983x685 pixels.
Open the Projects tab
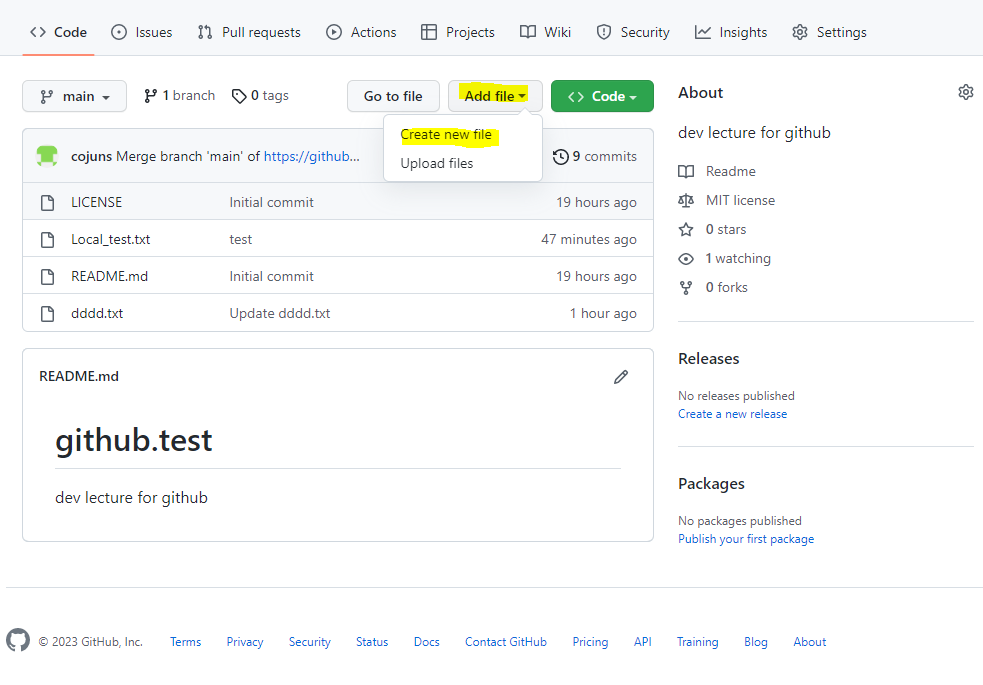tap(458, 32)
